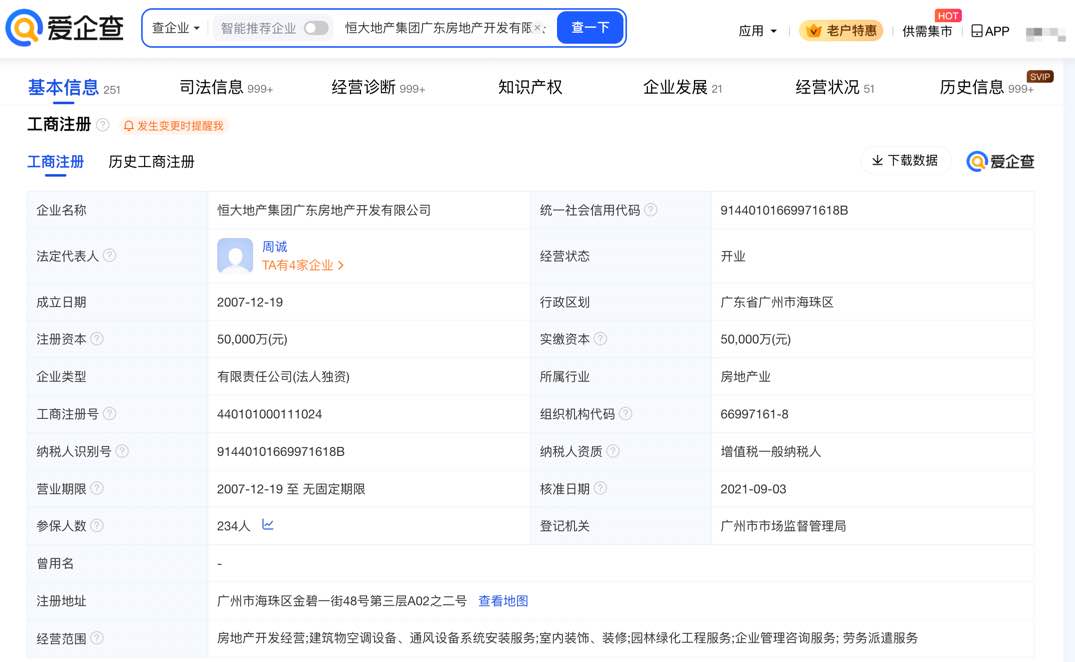Click help icon beside 营业期限
The height and width of the screenshot is (662, 1075).
coord(97,488)
